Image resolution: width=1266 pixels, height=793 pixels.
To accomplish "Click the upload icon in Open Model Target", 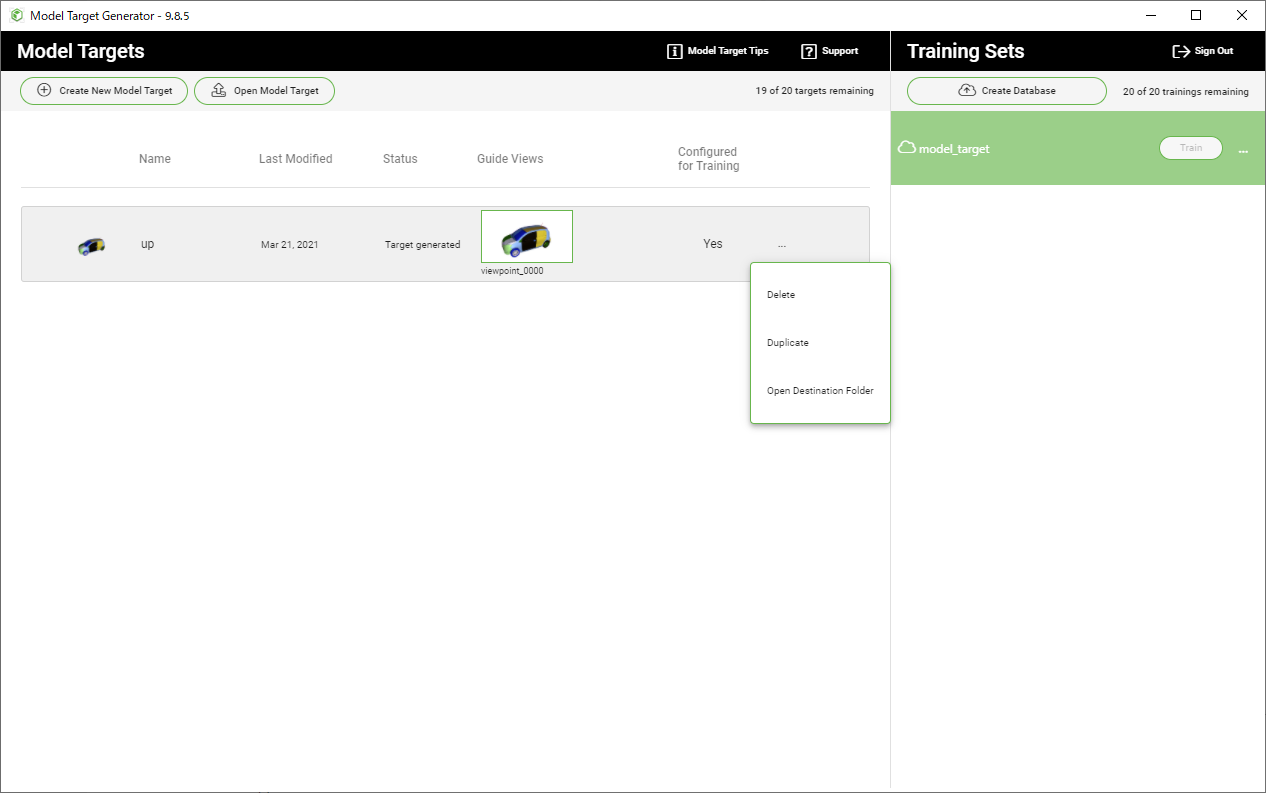I will (218, 90).
